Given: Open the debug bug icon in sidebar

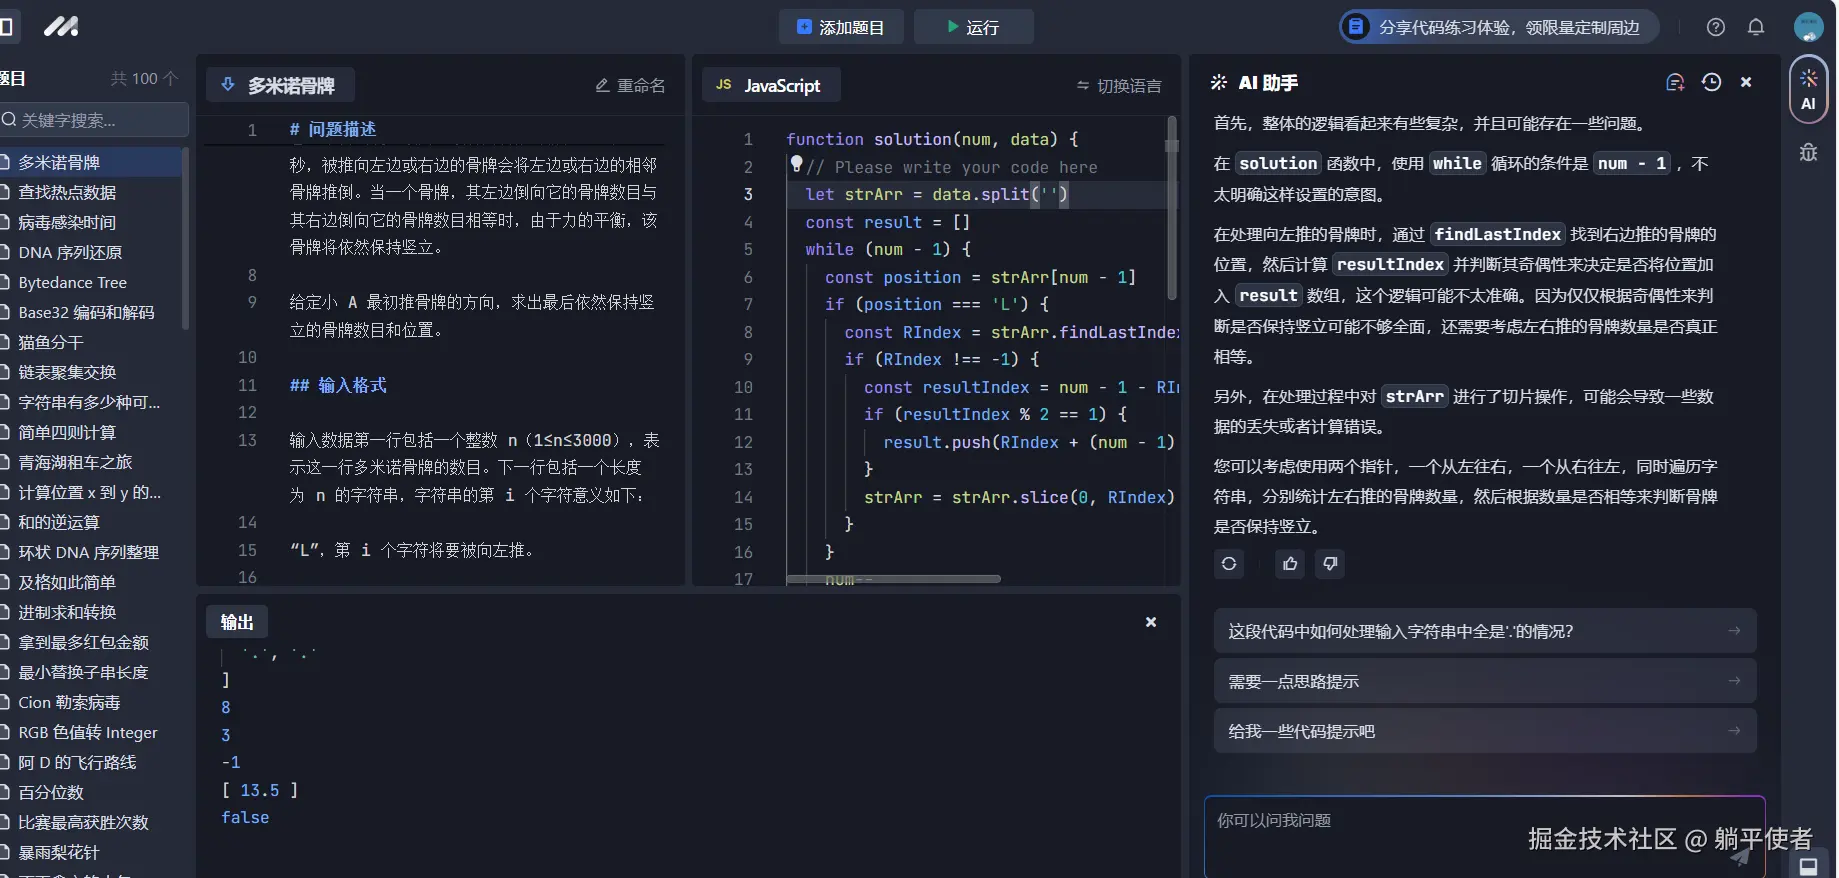Looking at the screenshot, I should (x=1808, y=153).
